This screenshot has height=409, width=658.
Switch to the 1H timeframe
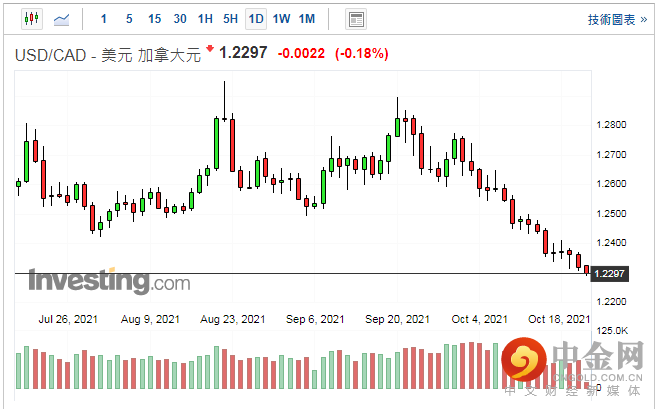(x=205, y=19)
